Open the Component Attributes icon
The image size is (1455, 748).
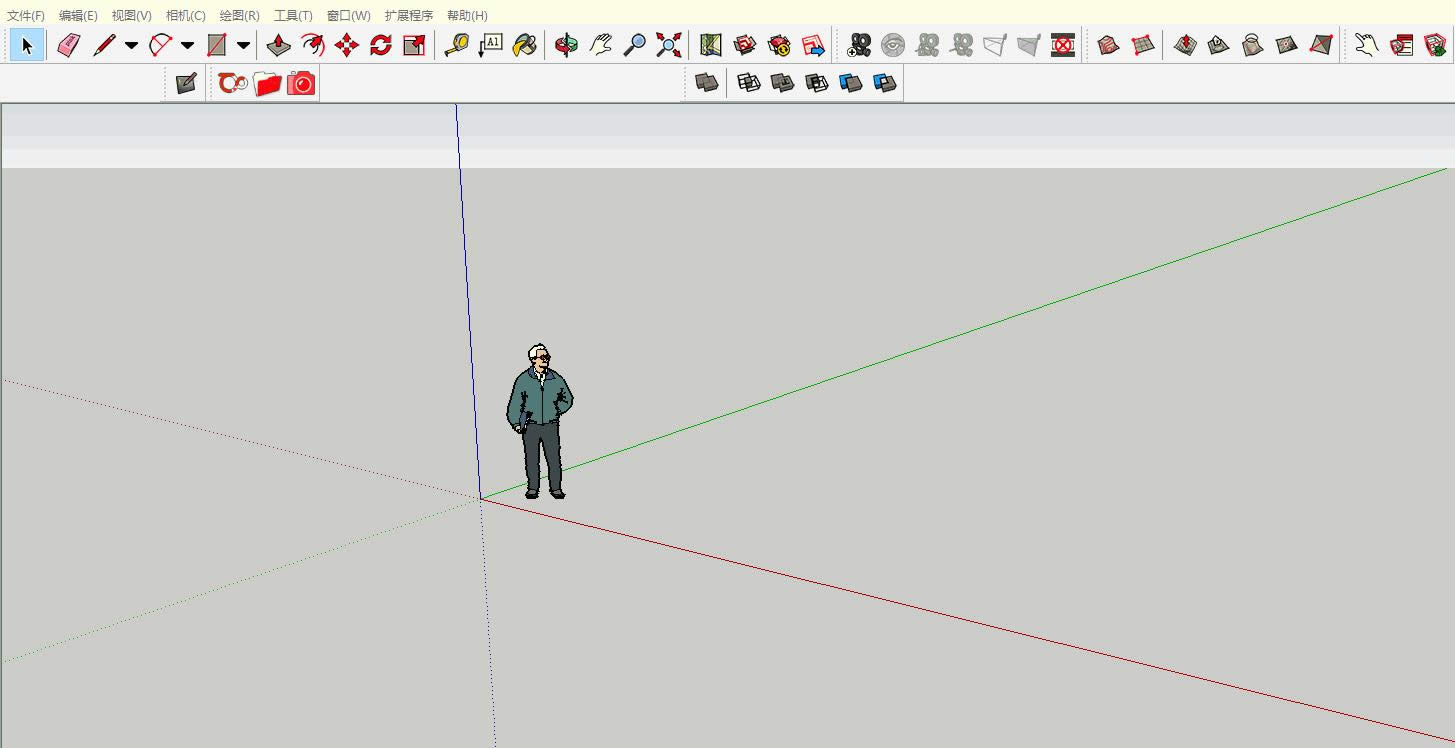coord(1435,45)
